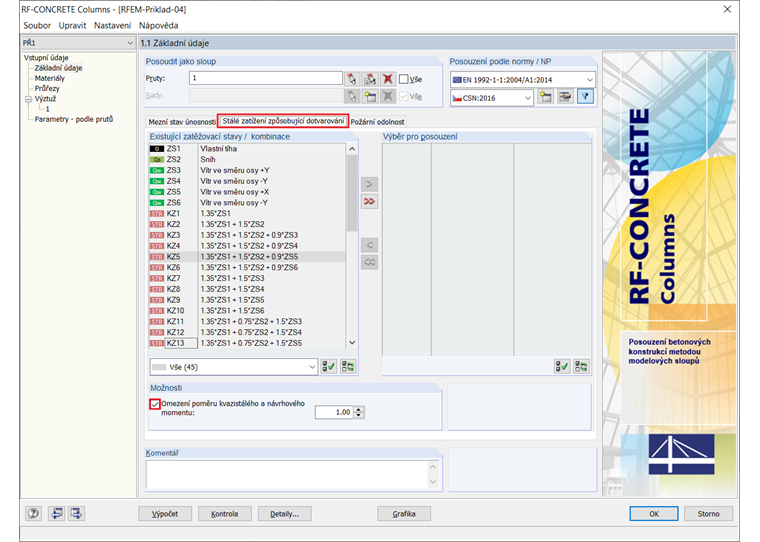Click the new standard icon next to CSN:2016
The image size is (760, 542).
coord(546,97)
